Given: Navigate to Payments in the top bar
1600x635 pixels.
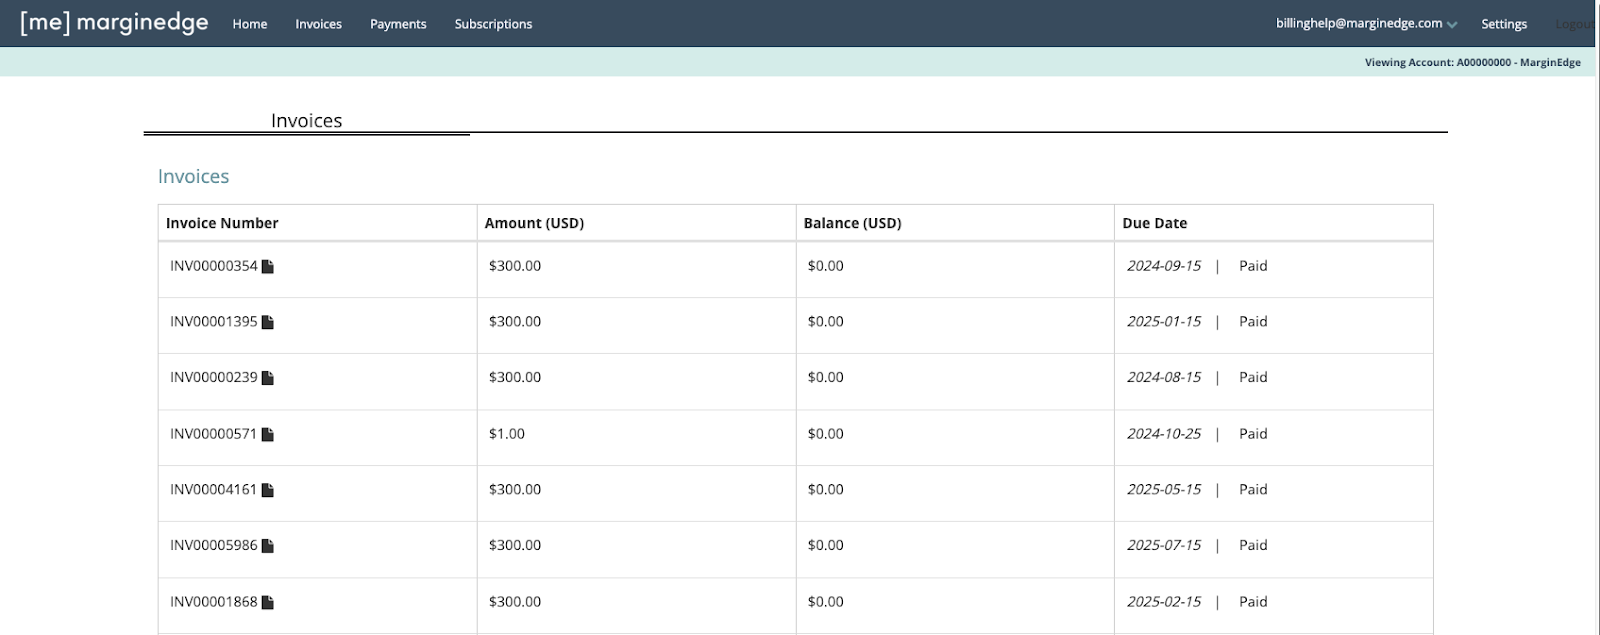Looking at the screenshot, I should click(398, 24).
